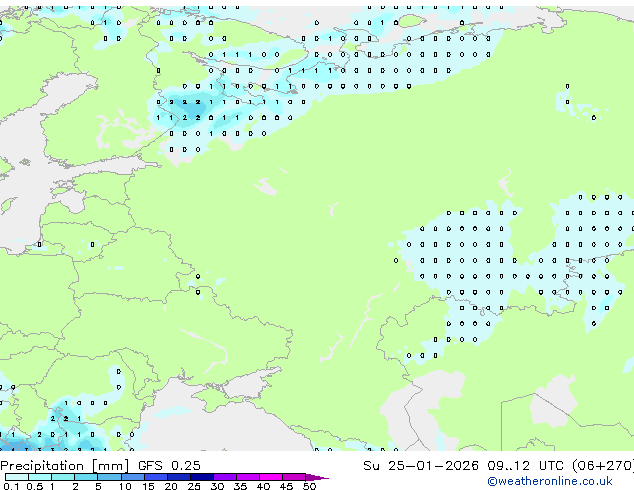Click the 10–15 mm blue legend swatch
Viewport: 634px width, 490px height.
point(132,477)
